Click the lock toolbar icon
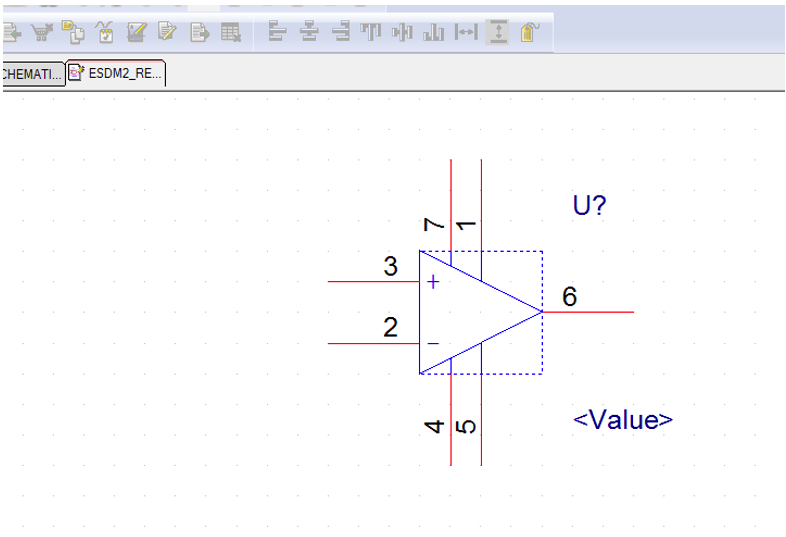This screenshot has height=537, width=786. click(530, 33)
